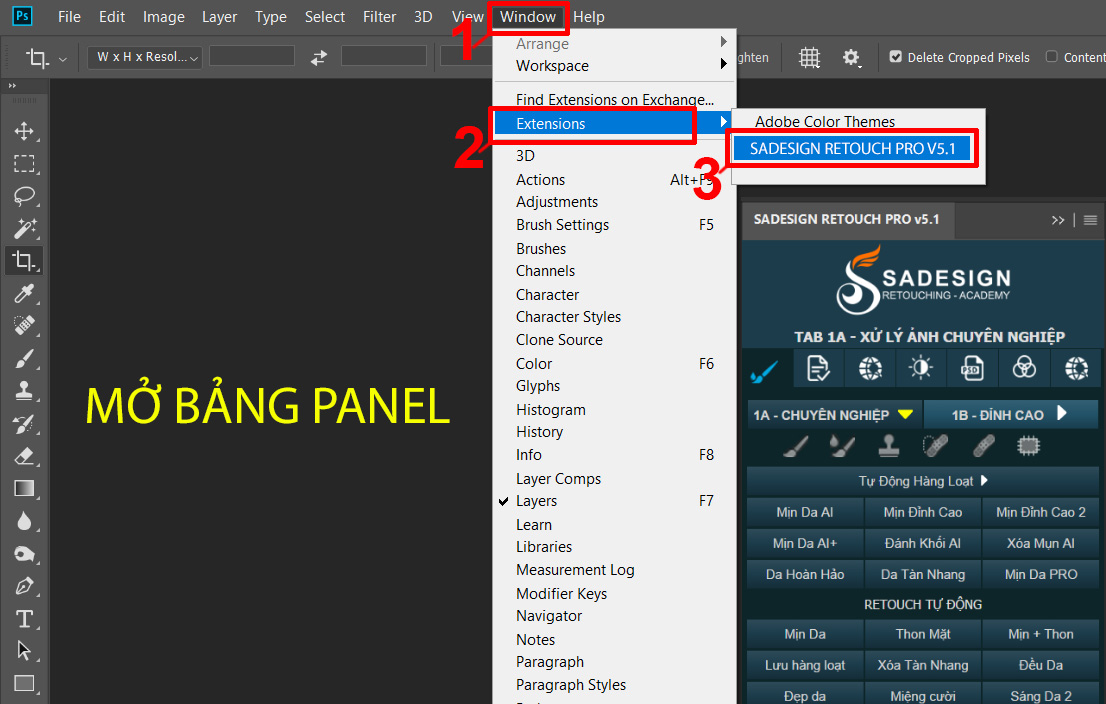Click the Xóa Mụn AI button

1040,544
